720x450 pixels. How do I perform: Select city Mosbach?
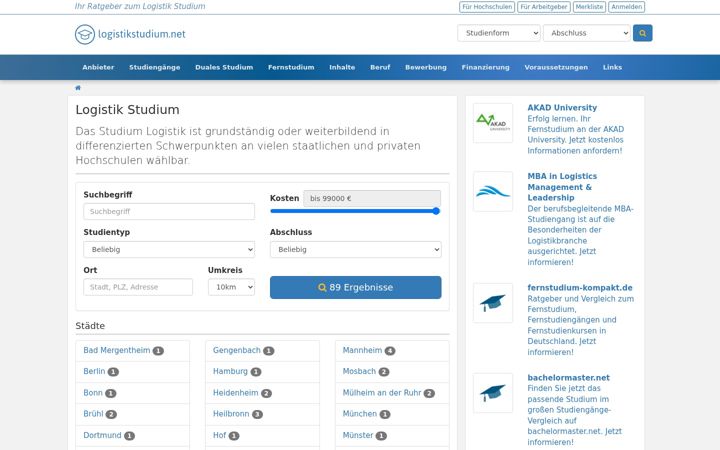(x=359, y=371)
